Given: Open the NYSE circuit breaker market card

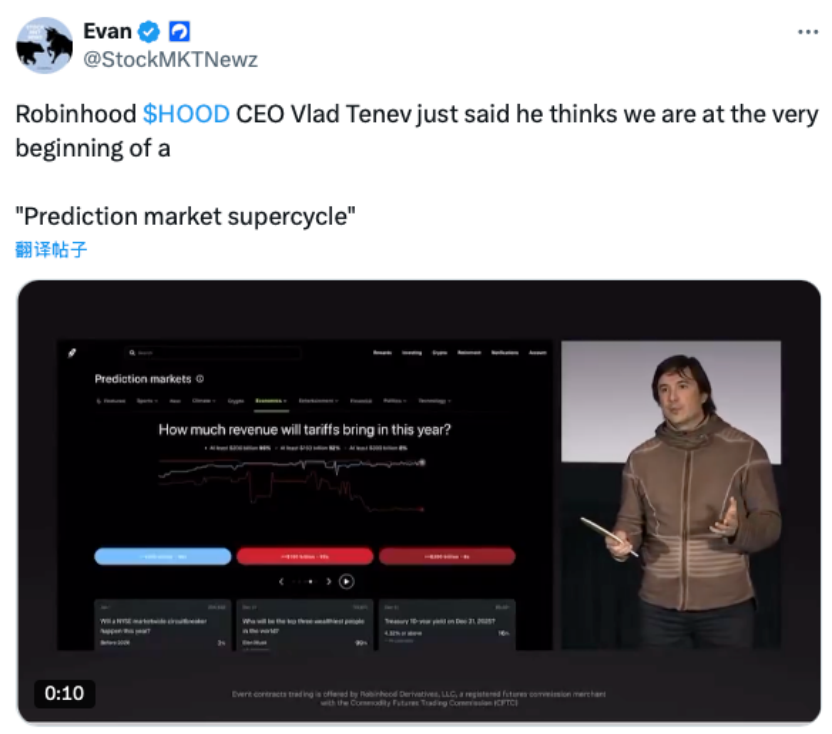Looking at the screenshot, I should 163,625.
